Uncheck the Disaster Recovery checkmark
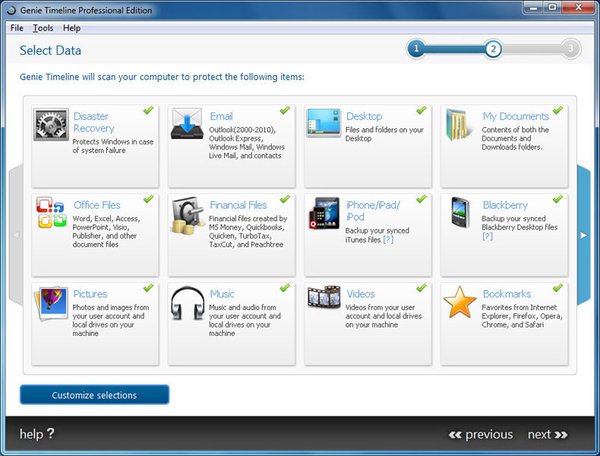Screen dimensions: 600x456 coord(148,110)
